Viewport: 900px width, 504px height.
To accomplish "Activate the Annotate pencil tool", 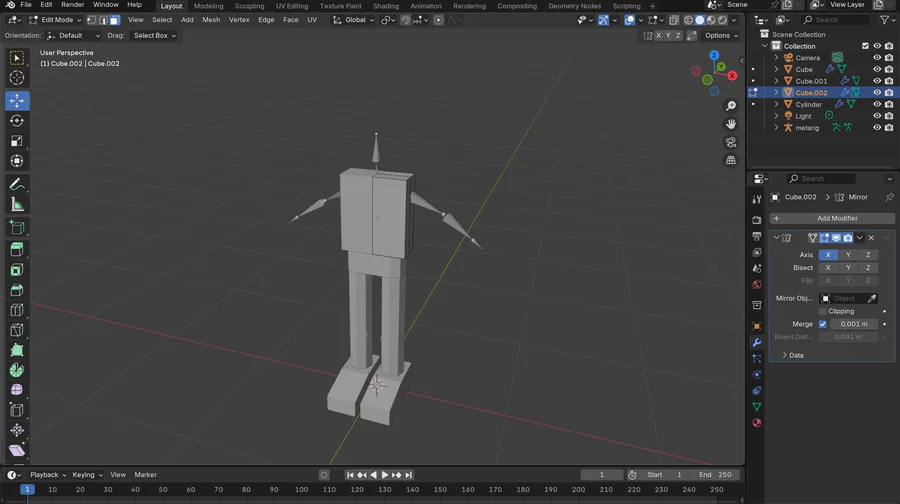I will point(17,184).
